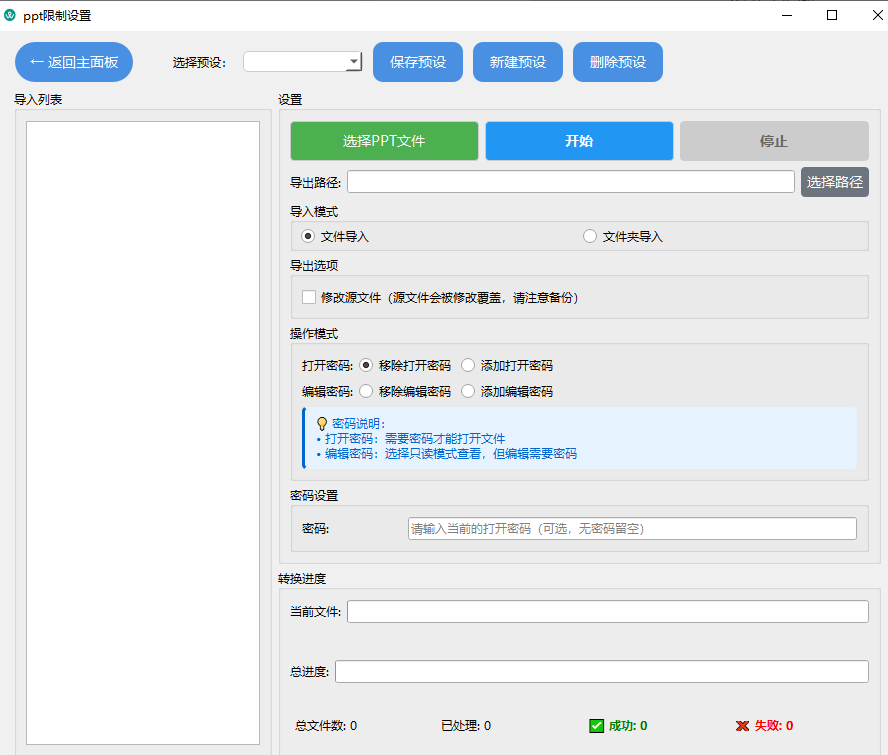Viewport: 888px width, 755px height.
Task: Click the green 选择PPT文件 button
Action: click(x=383, y=141)
